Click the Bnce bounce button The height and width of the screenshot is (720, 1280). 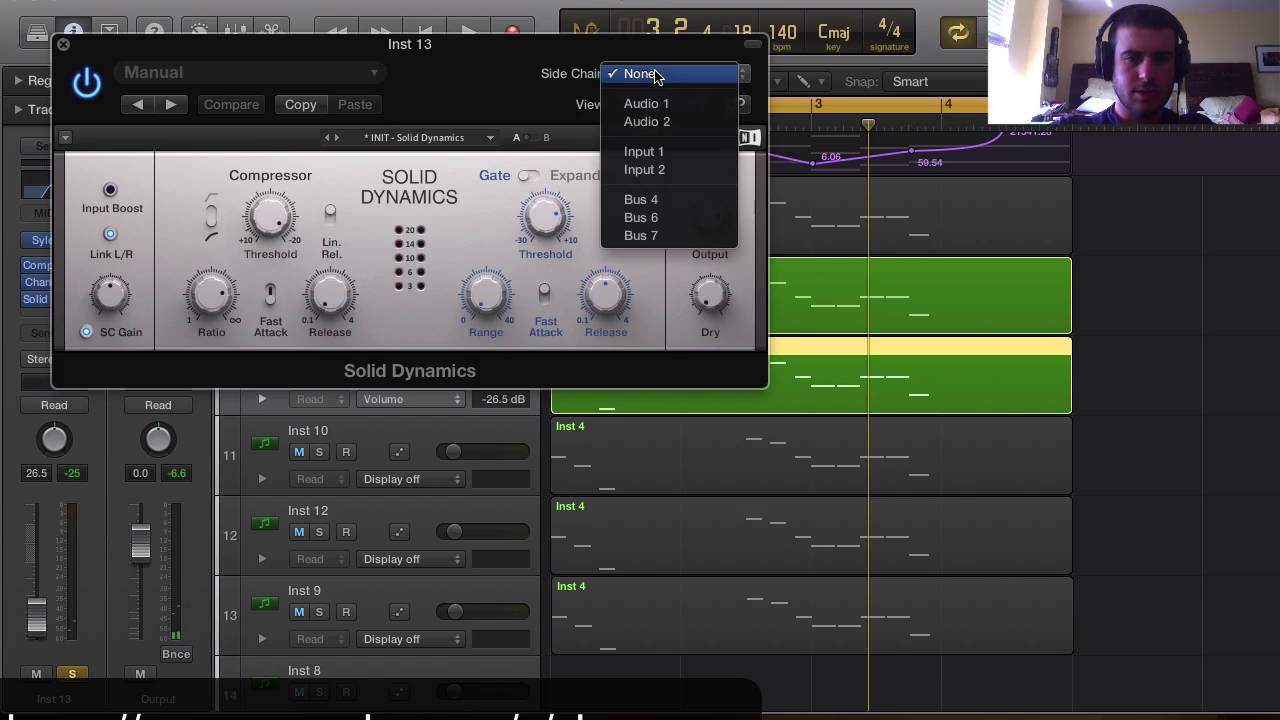[x=176, y=654]
